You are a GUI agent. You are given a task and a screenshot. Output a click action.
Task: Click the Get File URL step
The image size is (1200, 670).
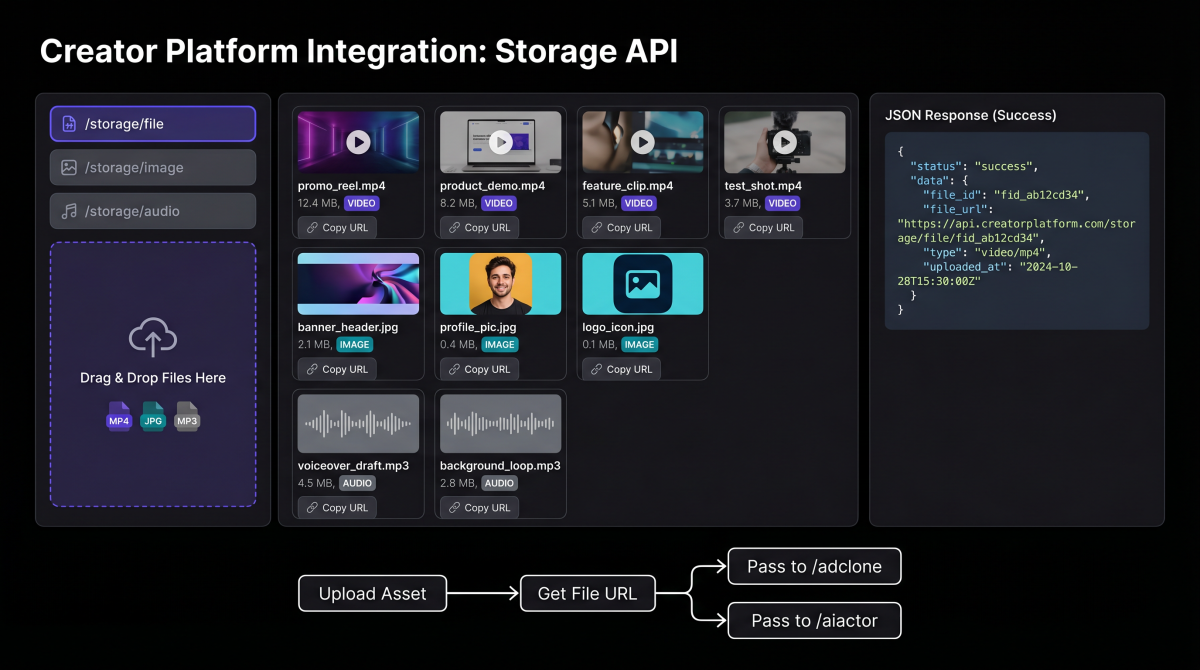pyautogui.click(x=588, y=593)
